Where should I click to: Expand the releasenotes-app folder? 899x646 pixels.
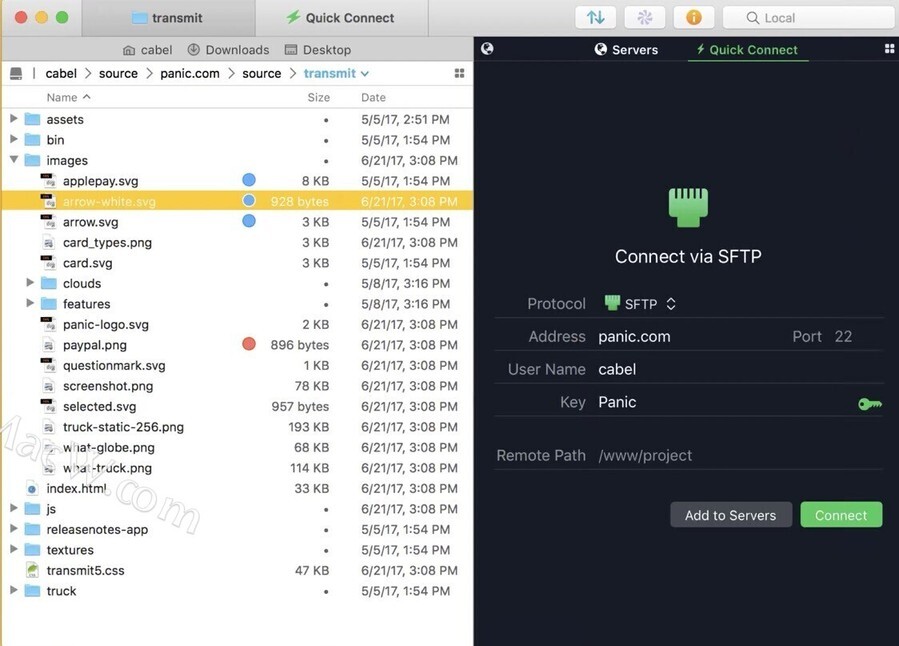click(x=14, y=528)
